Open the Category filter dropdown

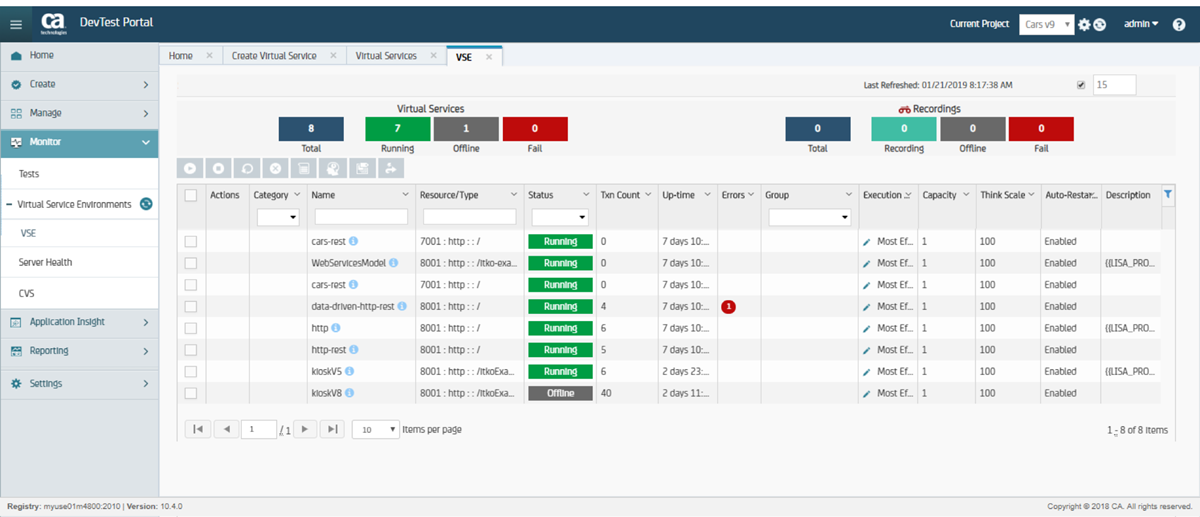[278, 217]
